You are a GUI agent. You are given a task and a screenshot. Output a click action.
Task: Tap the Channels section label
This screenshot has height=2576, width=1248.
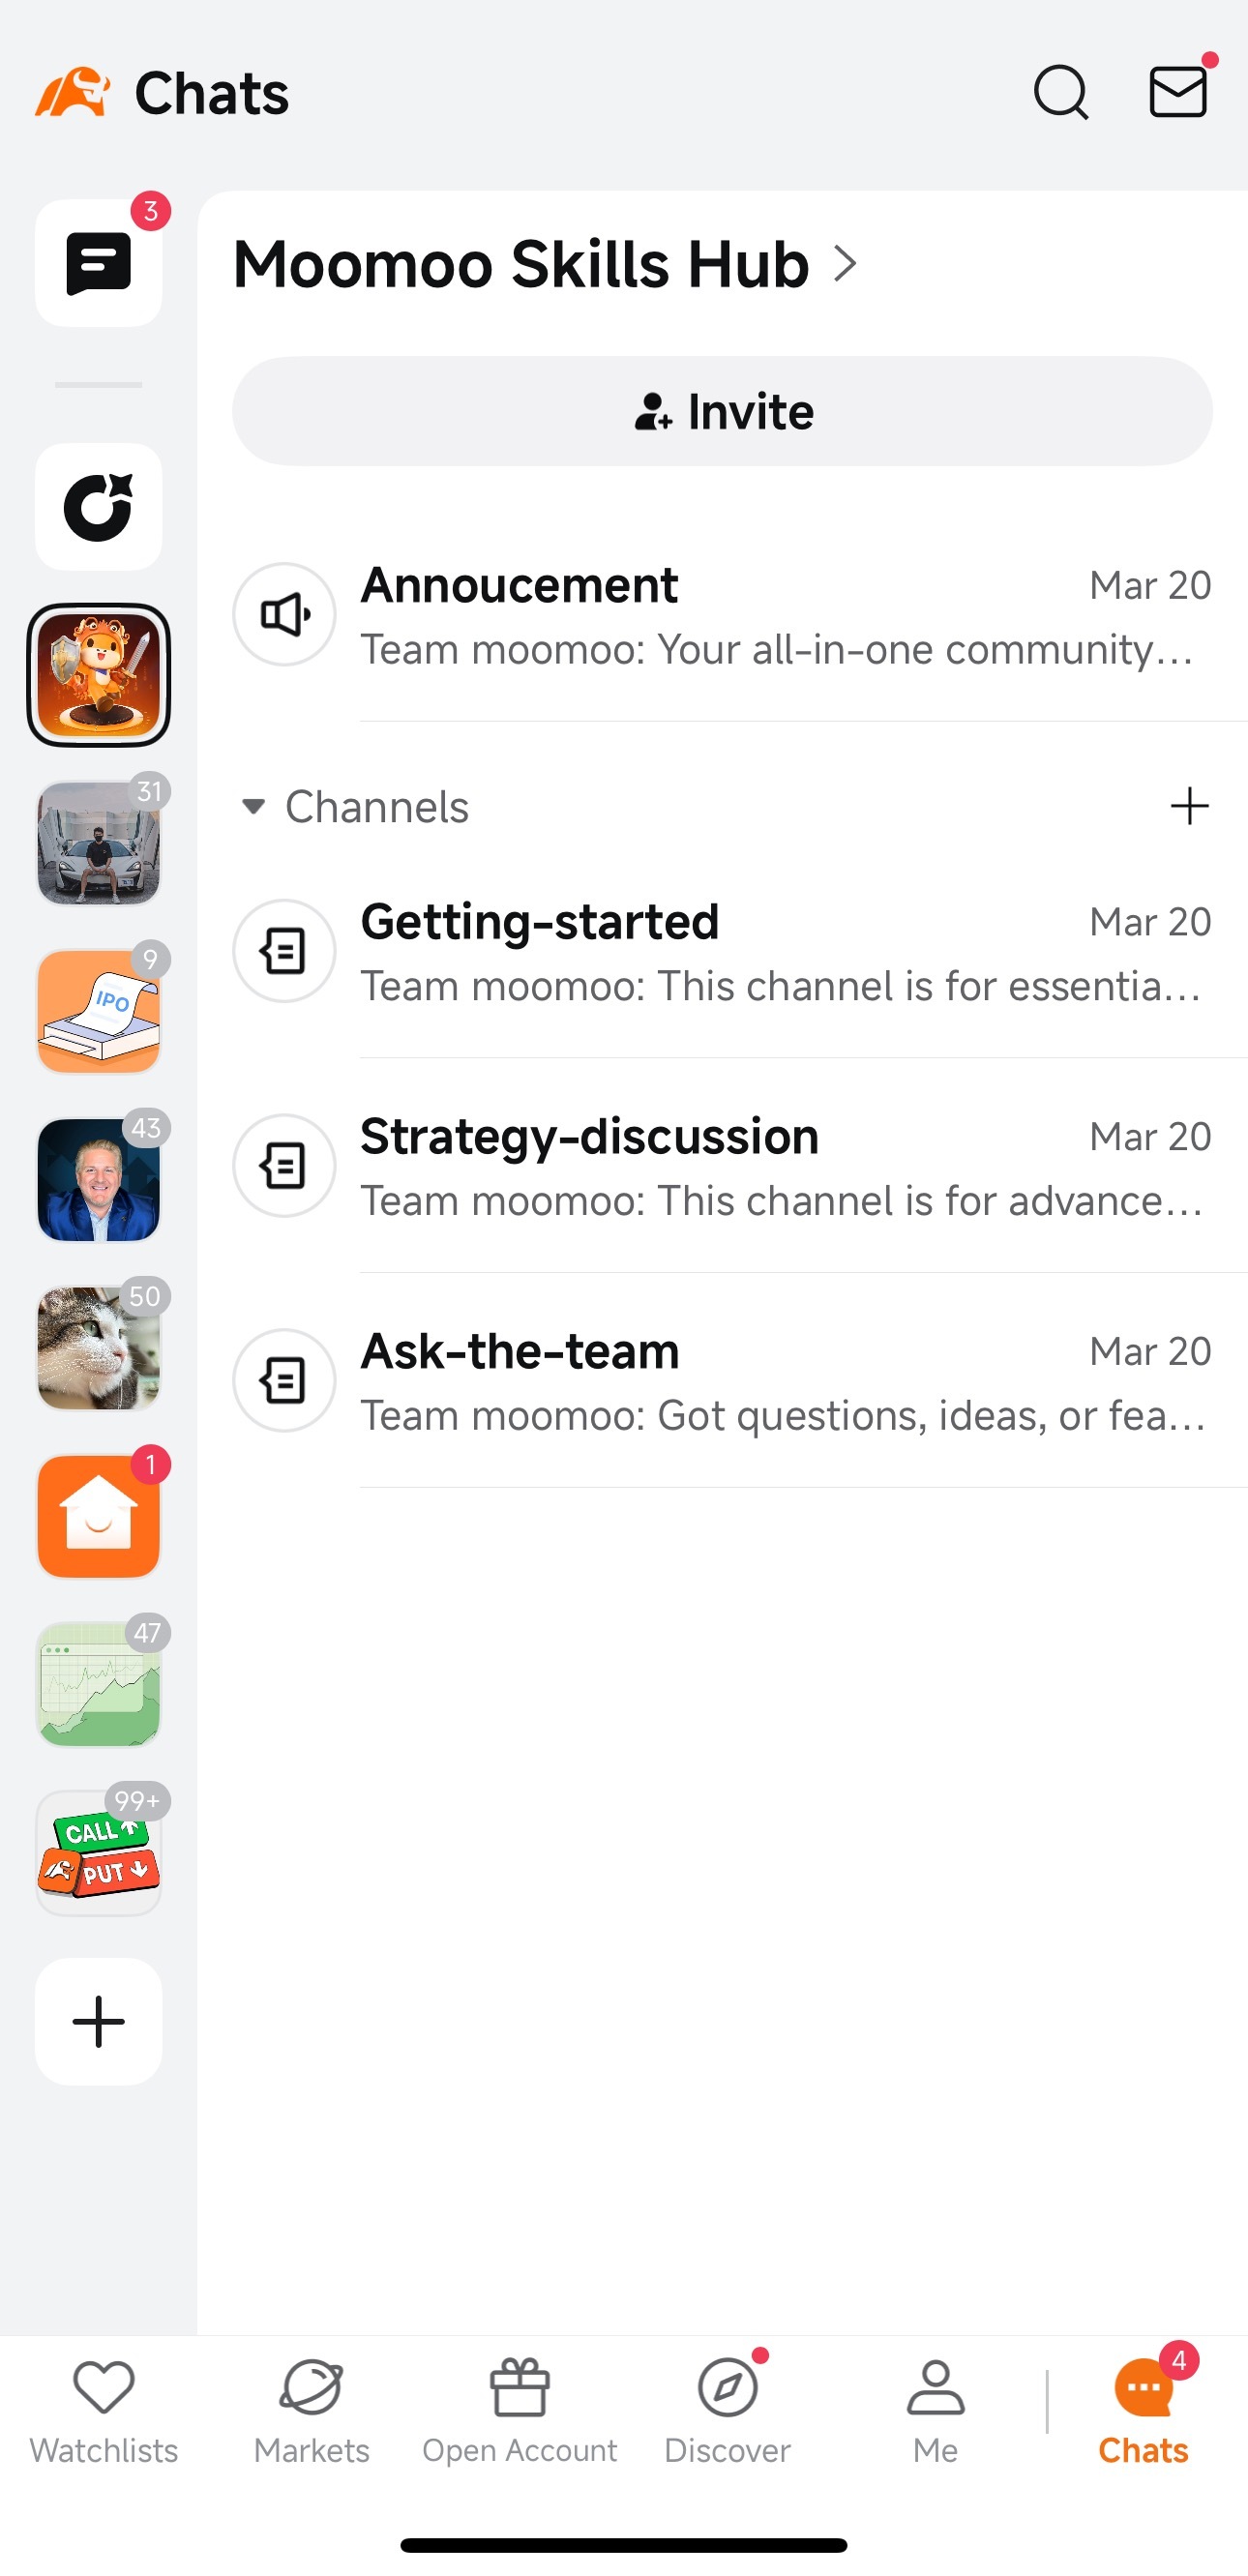tap(377, 806)
